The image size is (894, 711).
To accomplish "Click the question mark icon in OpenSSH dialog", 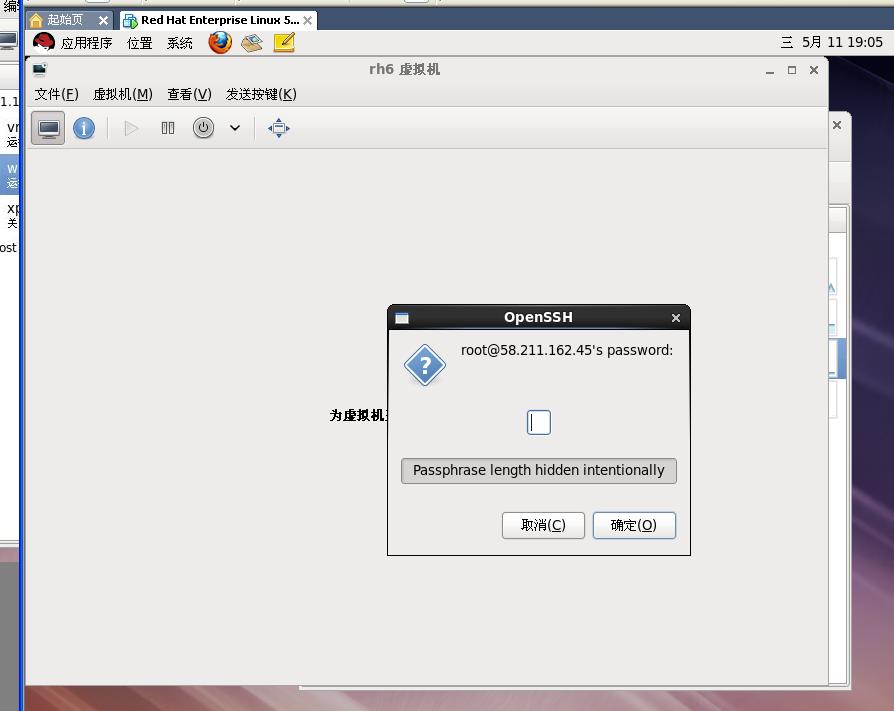I will pyautogui.click(x=425, y=365).
